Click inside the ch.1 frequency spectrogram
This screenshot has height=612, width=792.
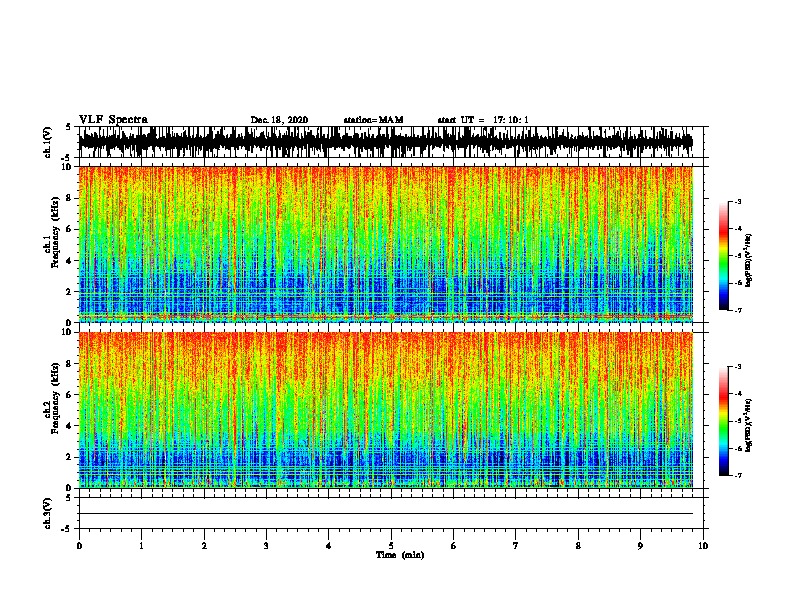(385, 244)
